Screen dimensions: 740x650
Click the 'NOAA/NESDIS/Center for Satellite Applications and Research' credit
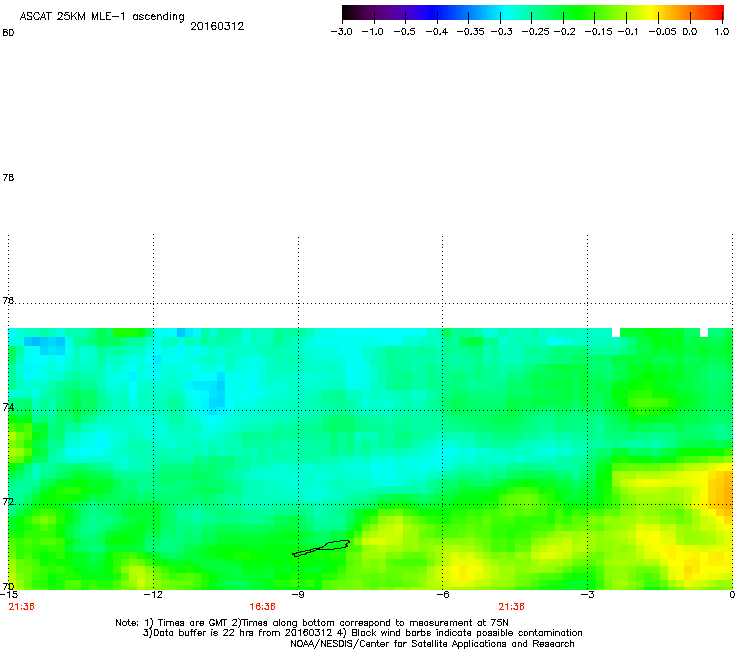pyautogui.click(x=432, y=644)
